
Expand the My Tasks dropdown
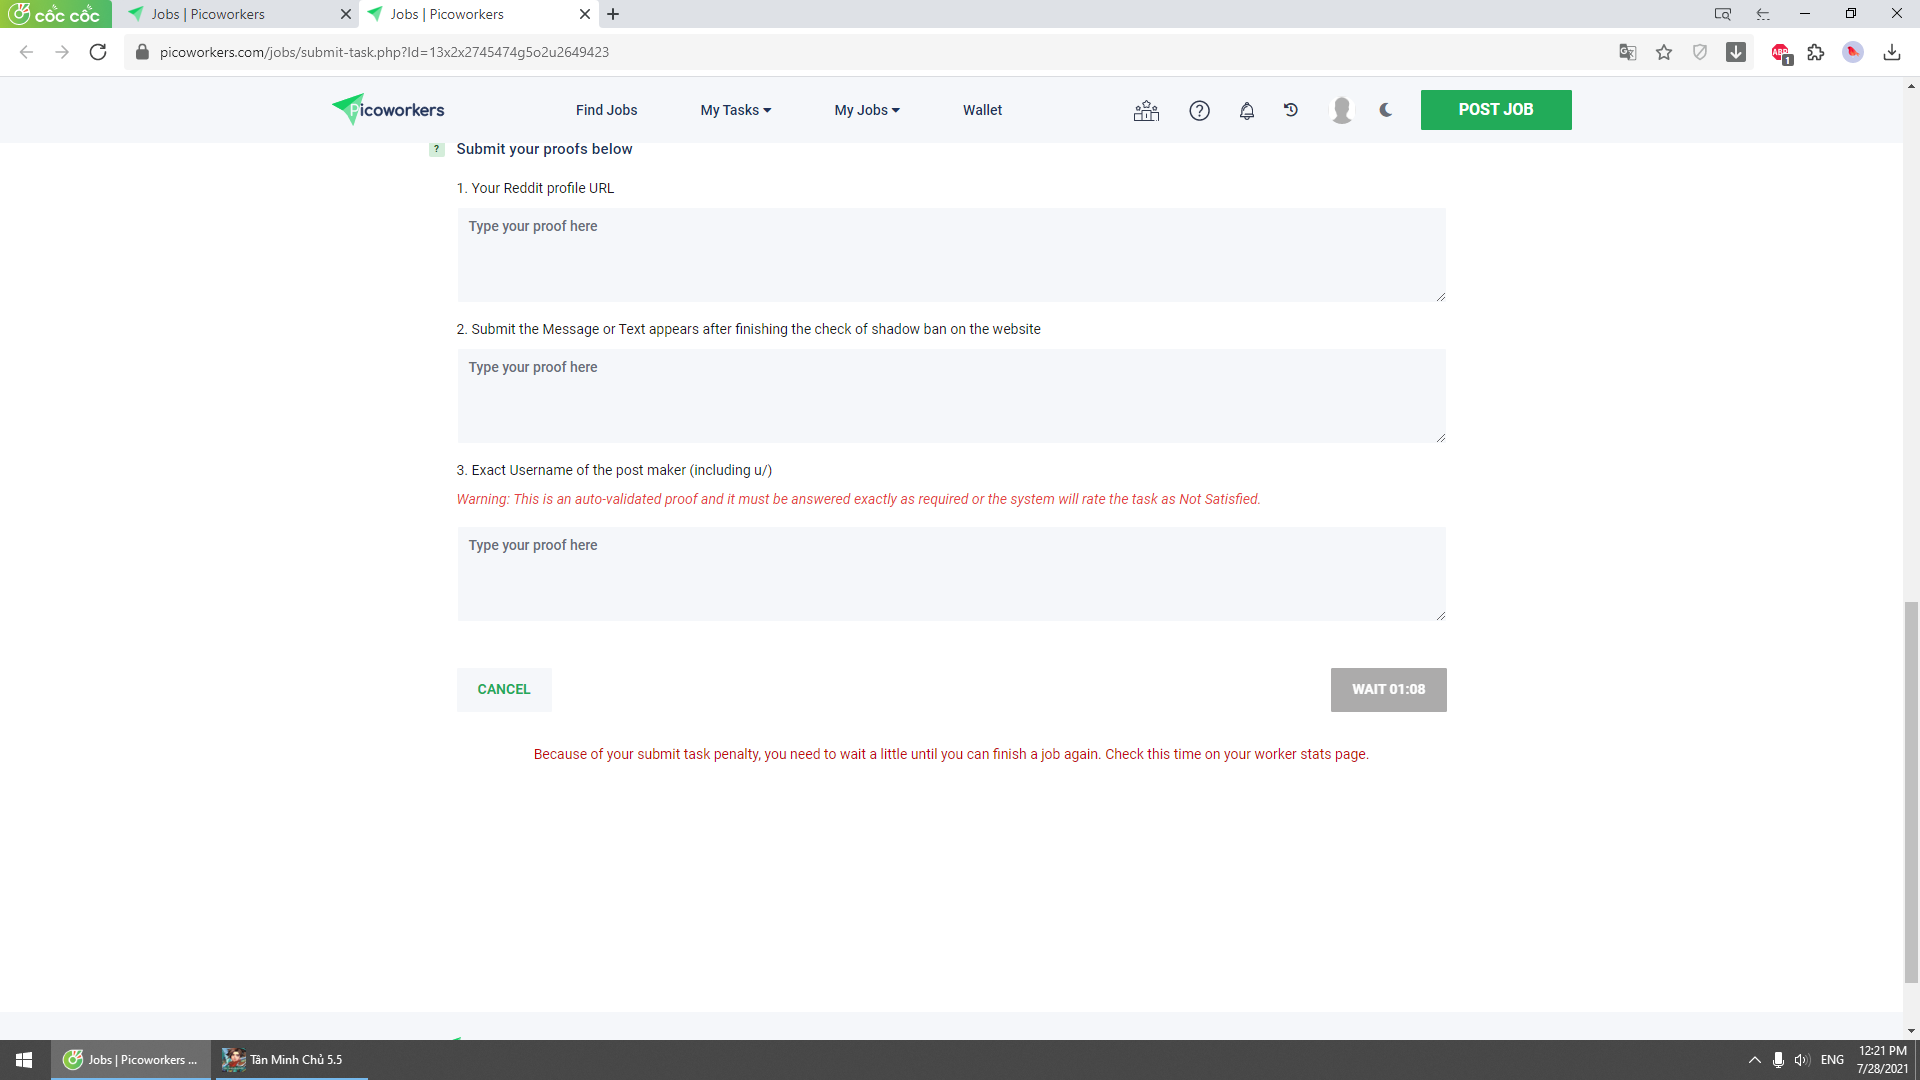coord(735,110)
